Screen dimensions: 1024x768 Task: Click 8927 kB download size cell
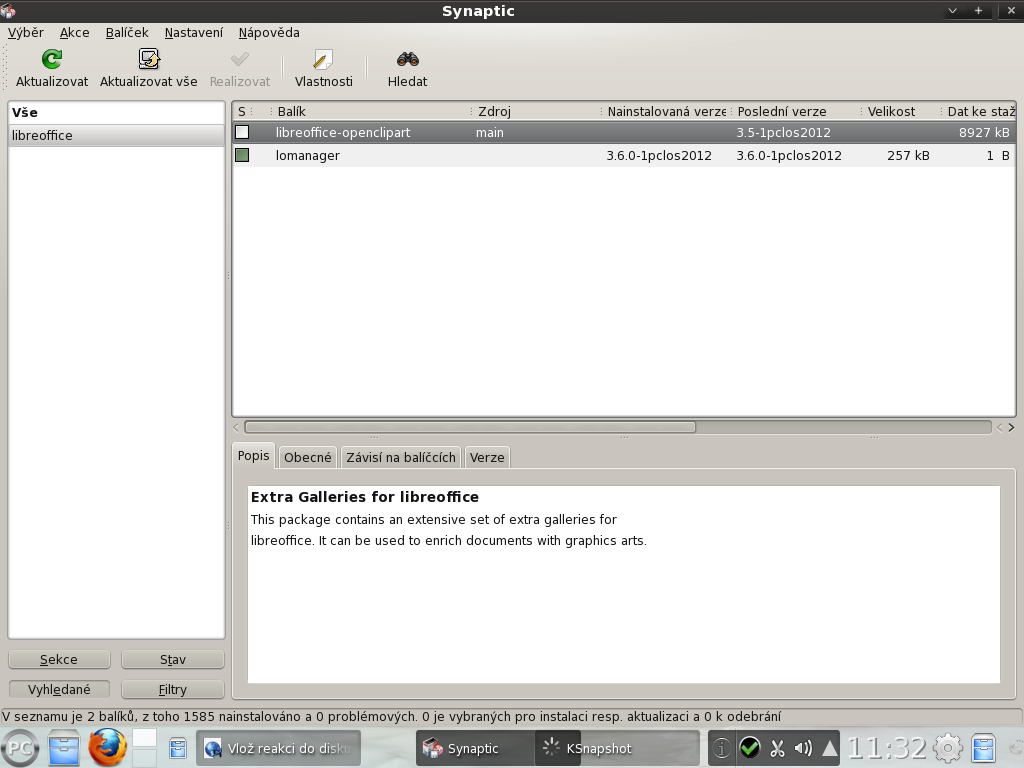984,133
